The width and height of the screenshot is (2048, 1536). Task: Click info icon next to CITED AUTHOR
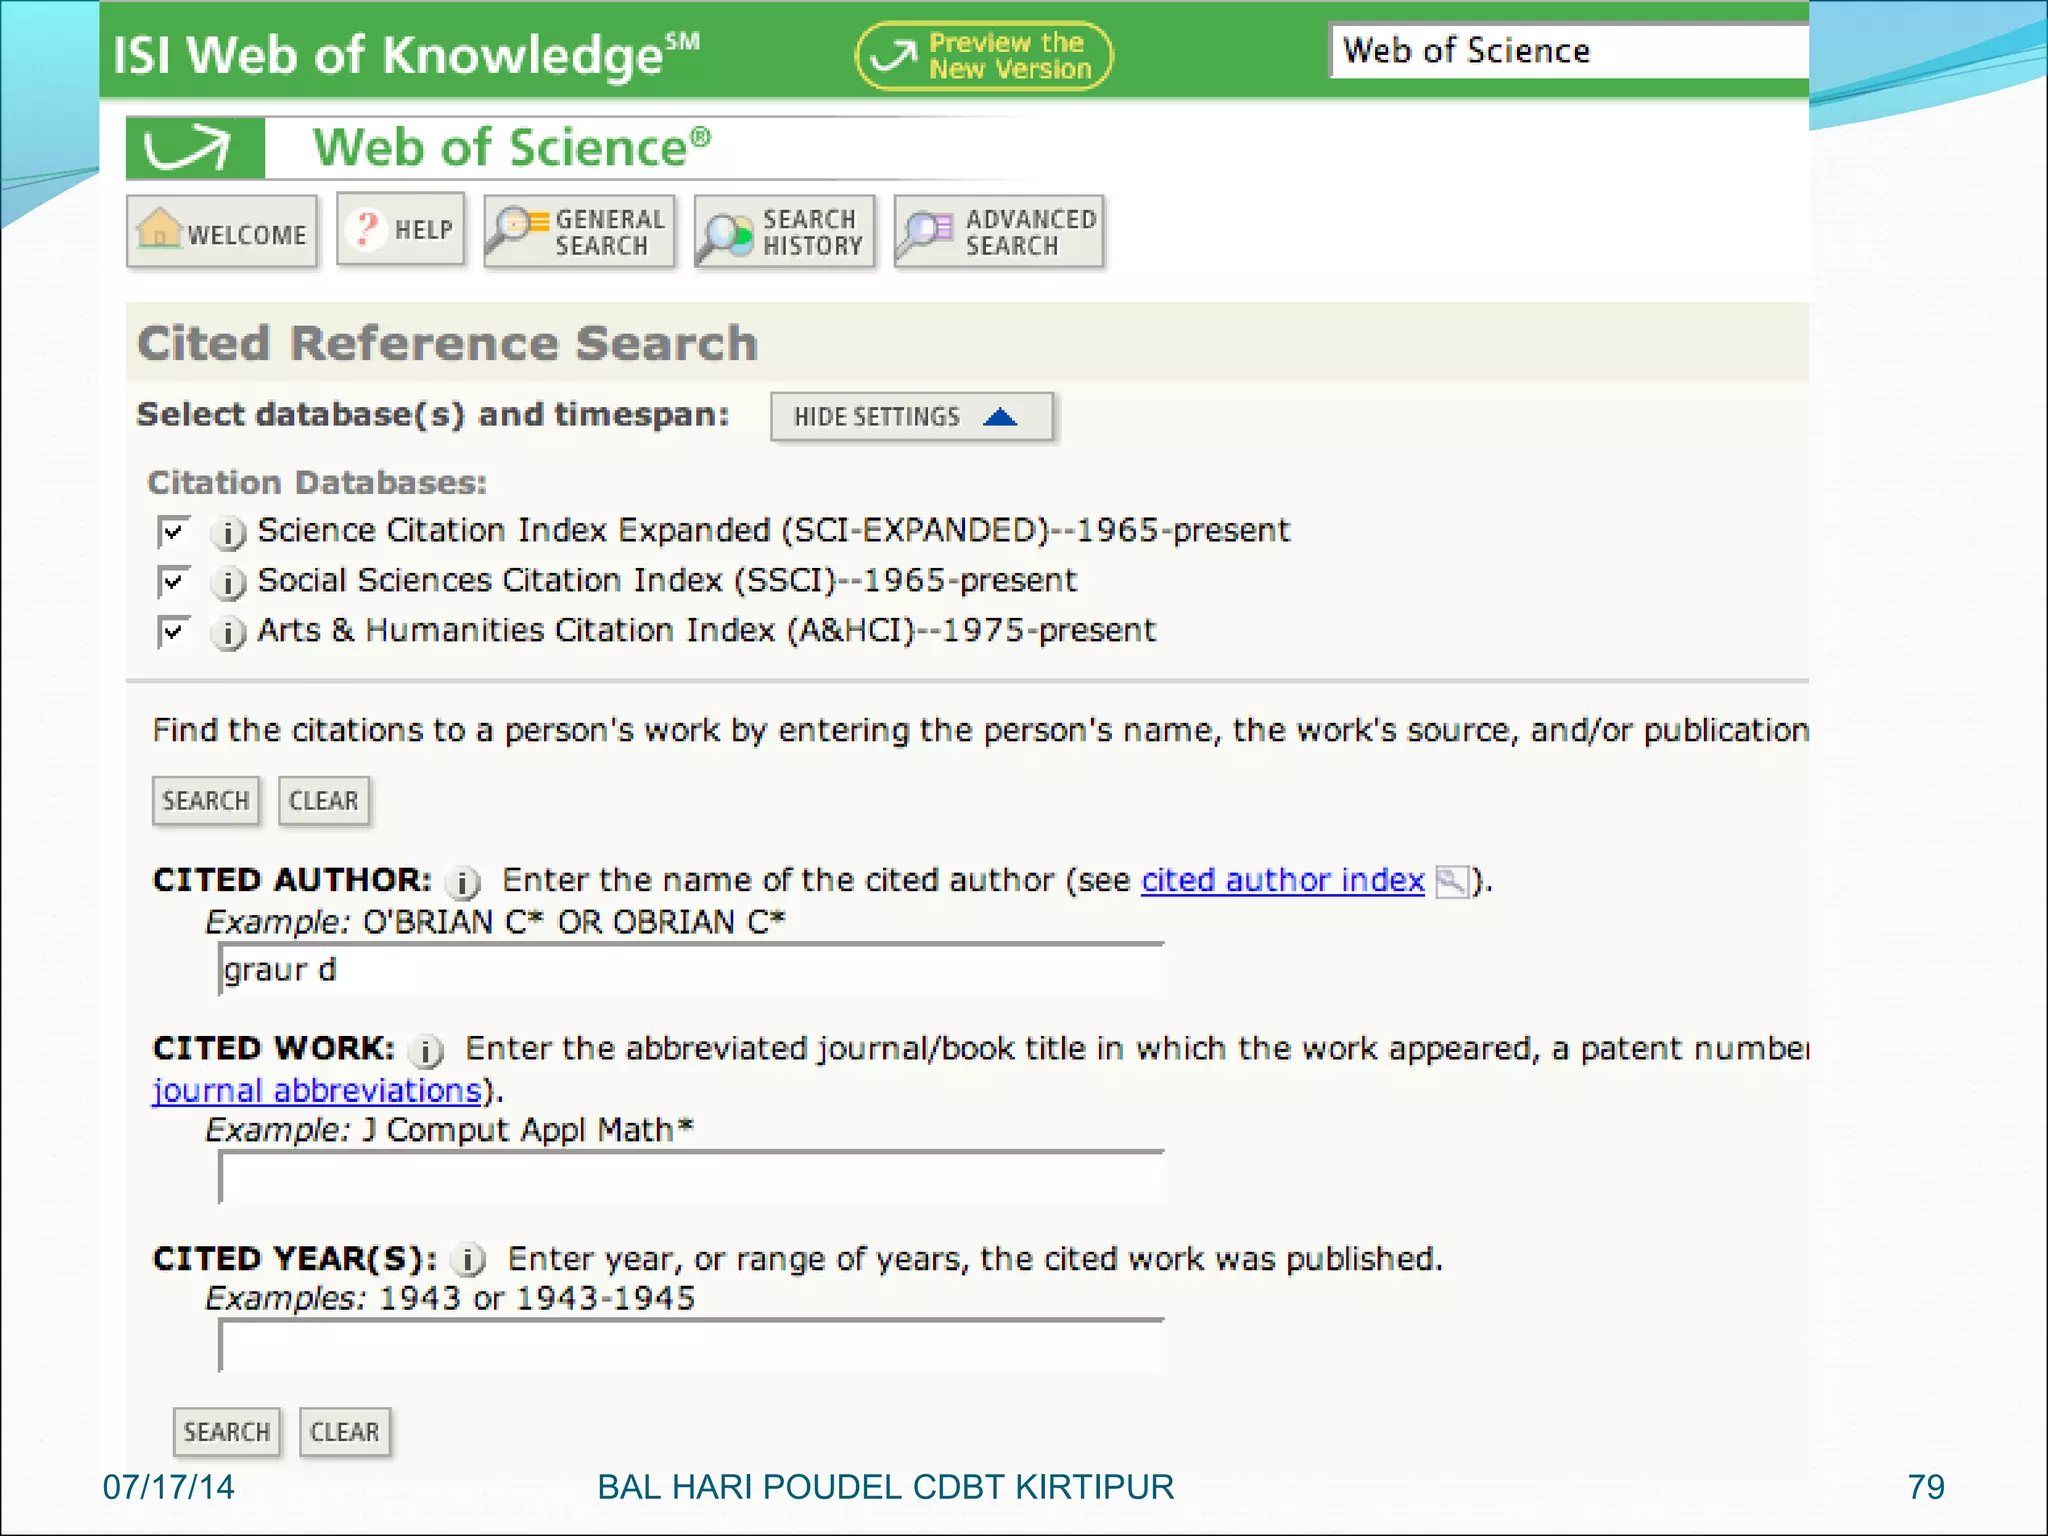tap(463, 882)
